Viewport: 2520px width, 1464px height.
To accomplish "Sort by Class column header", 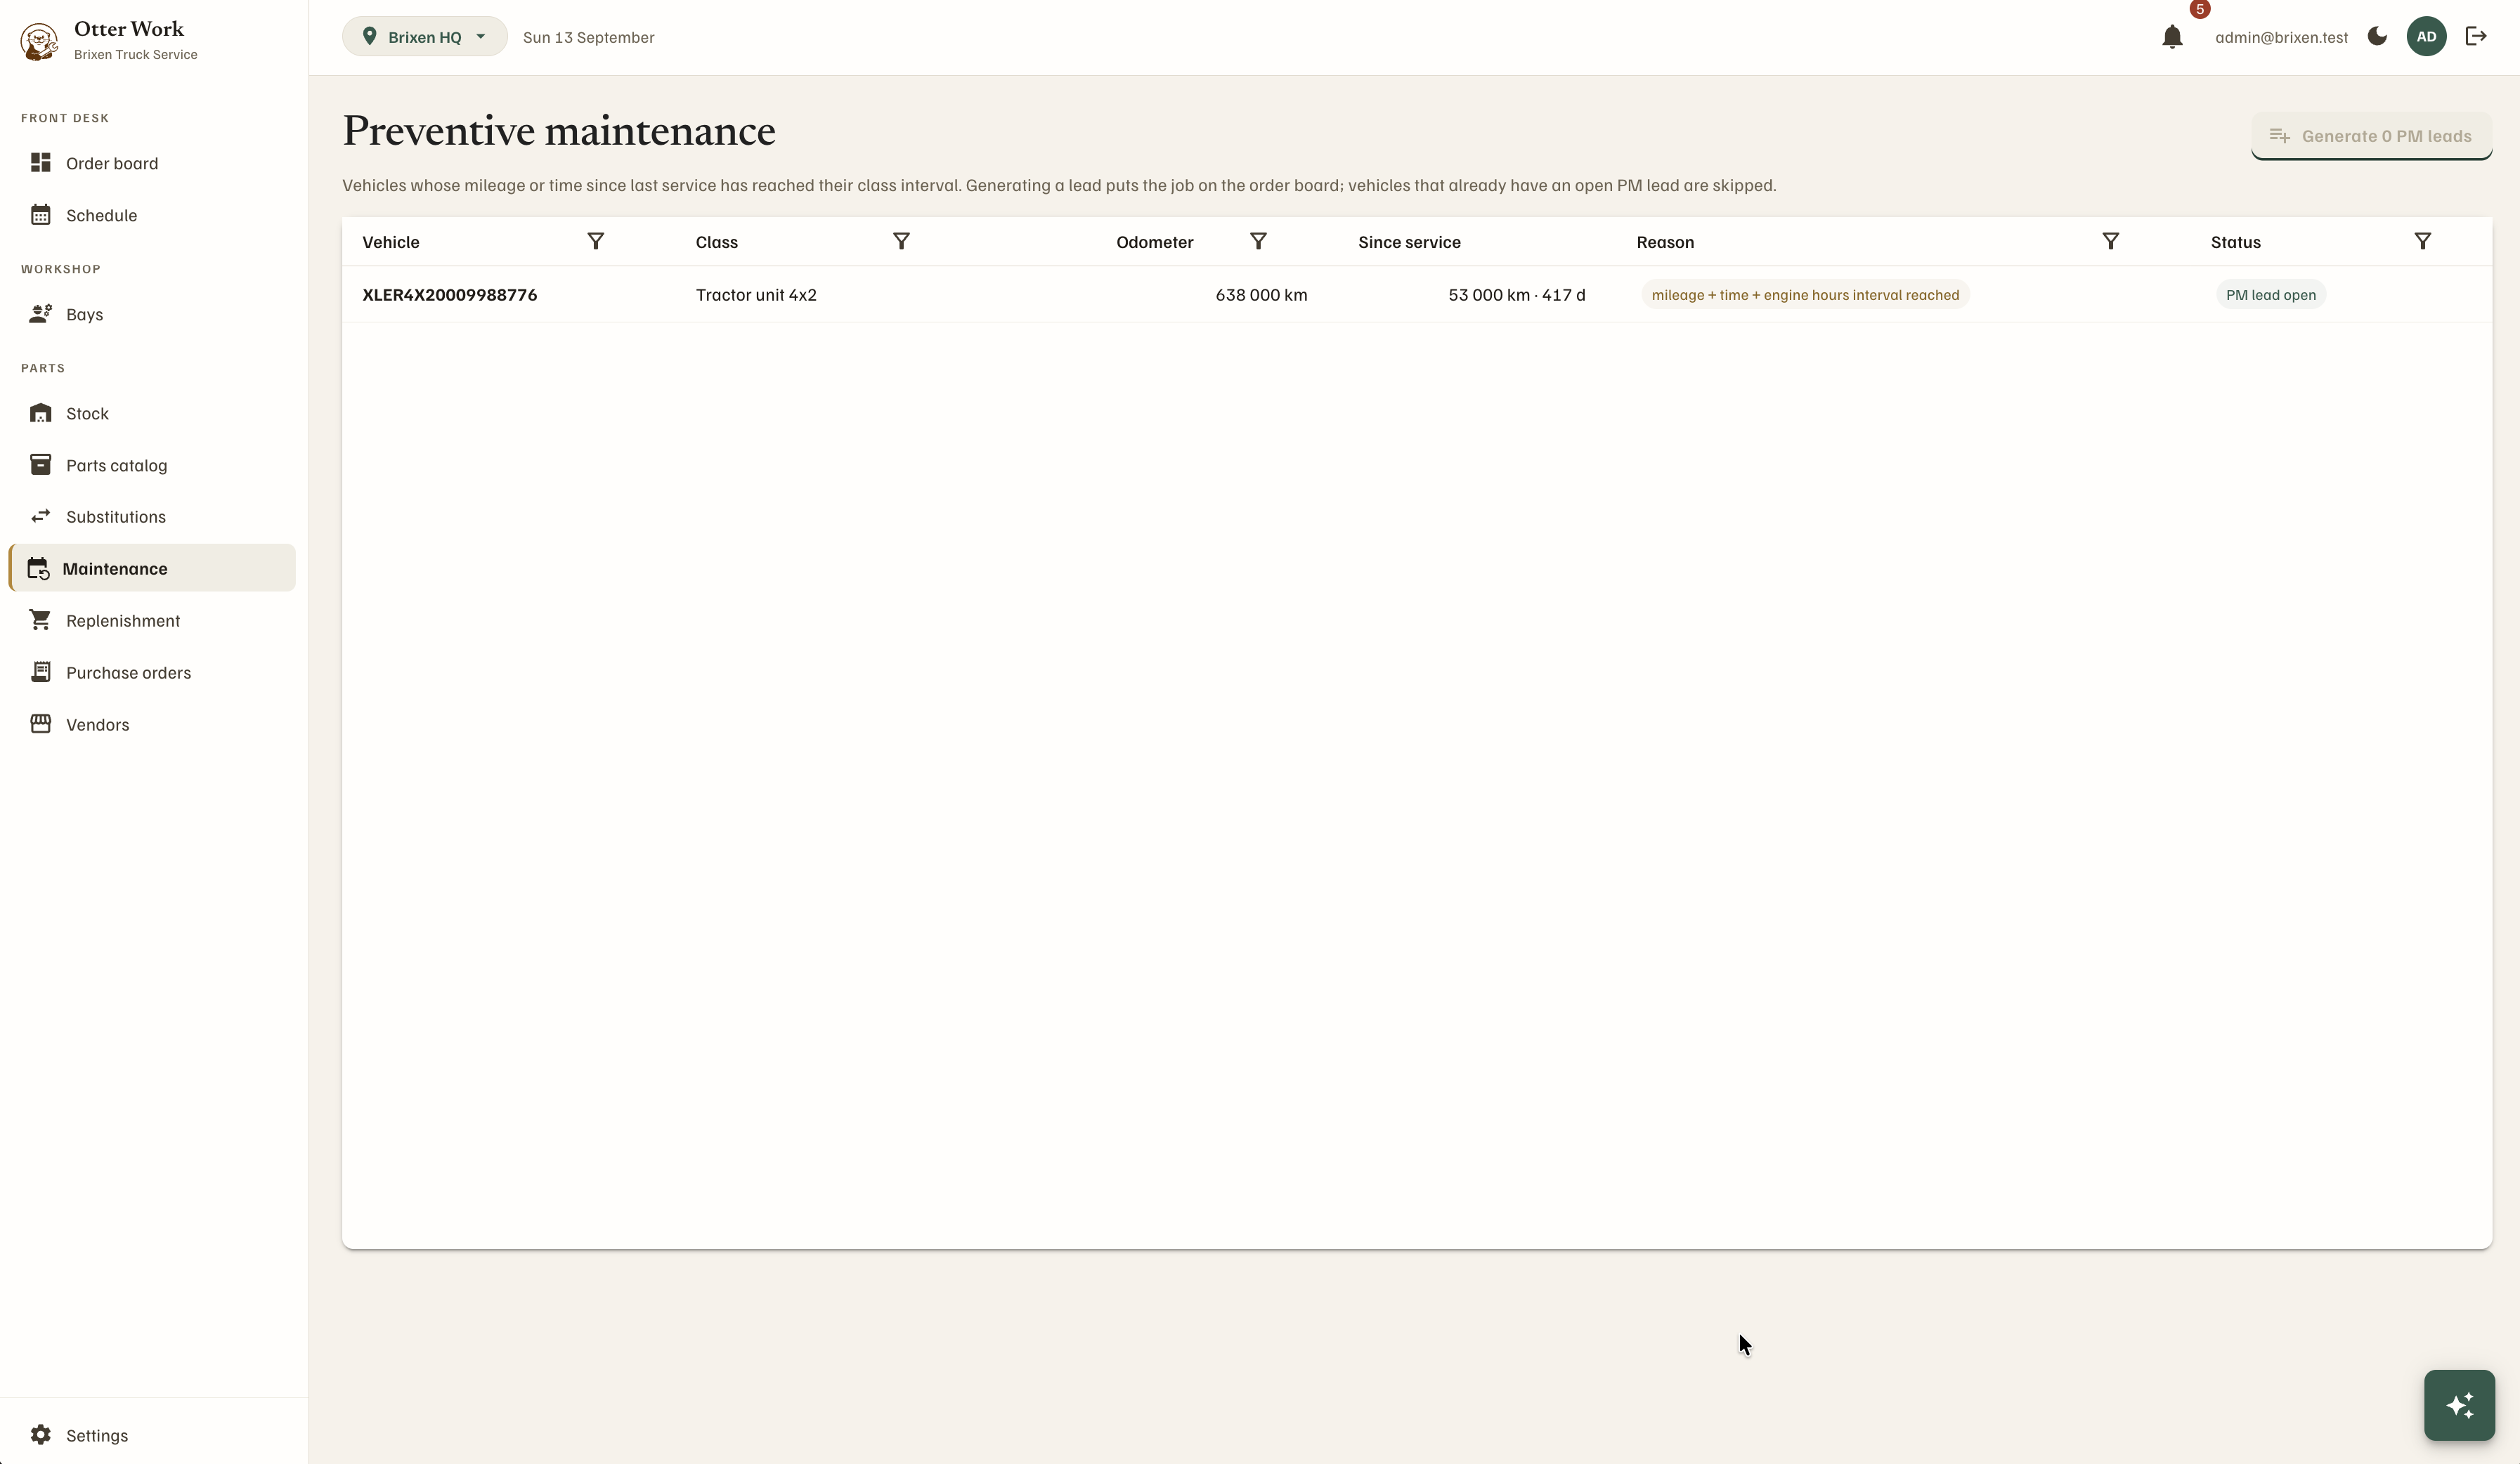I will tap(717, 242).
